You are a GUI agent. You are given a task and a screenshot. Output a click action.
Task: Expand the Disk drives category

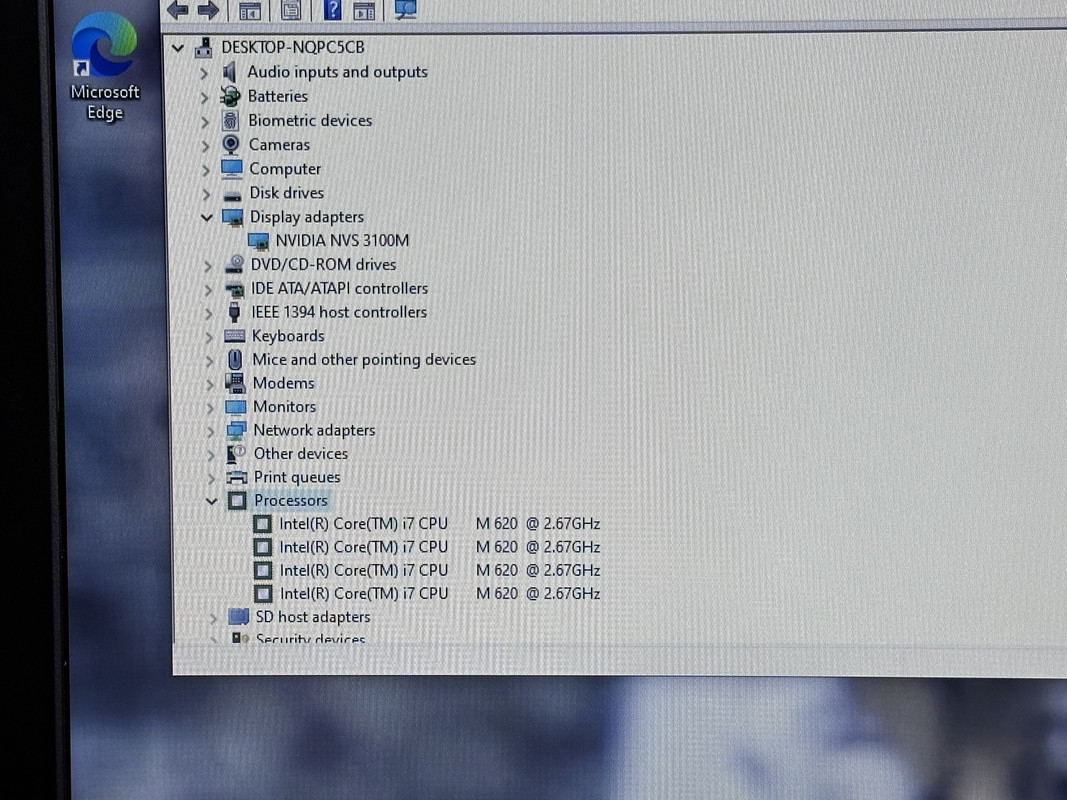tap(206, 194)
